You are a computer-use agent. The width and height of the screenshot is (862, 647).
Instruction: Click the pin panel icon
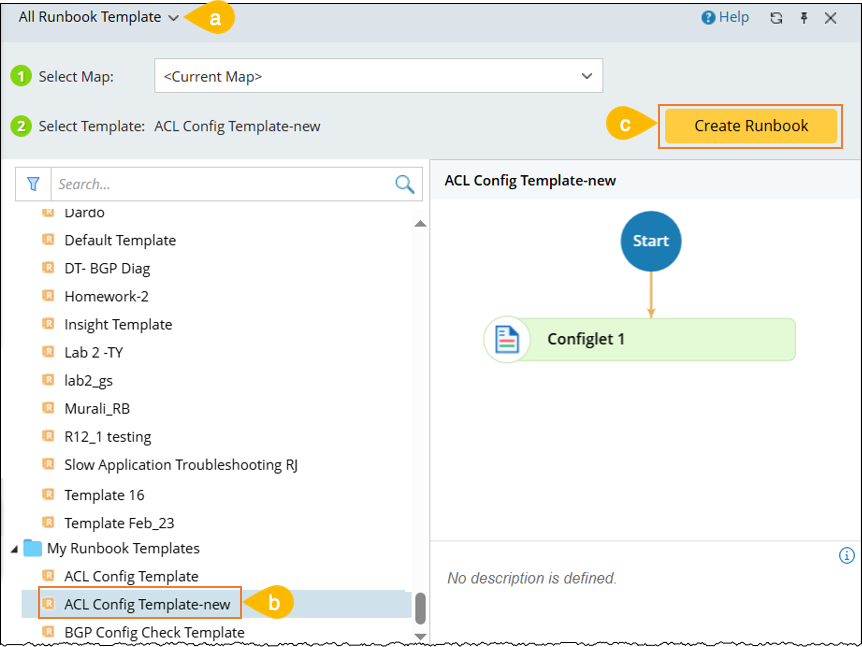pyautogui.click(x=803, y=18)
